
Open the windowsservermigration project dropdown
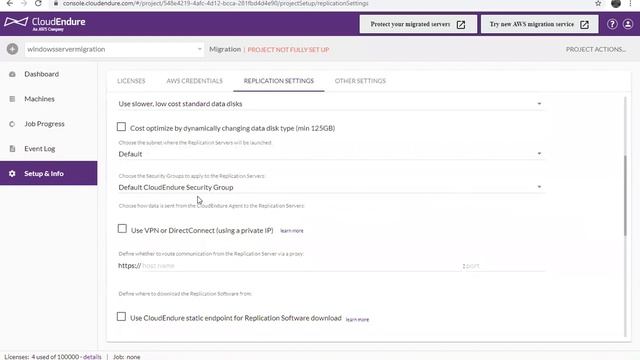[114, 49]
